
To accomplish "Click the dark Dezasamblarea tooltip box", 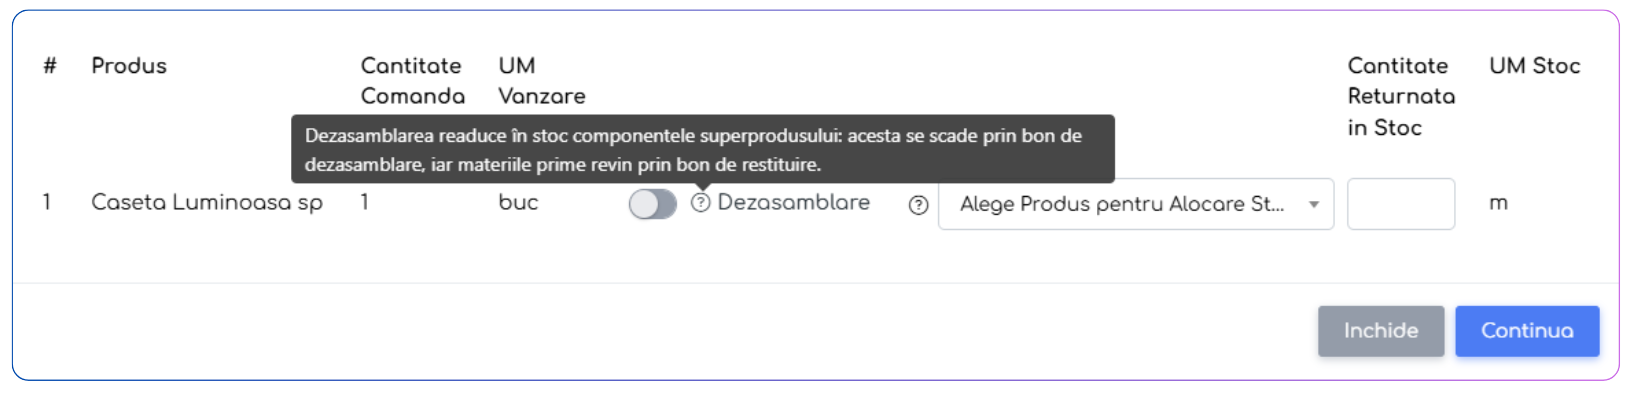I will coord(702,149).
